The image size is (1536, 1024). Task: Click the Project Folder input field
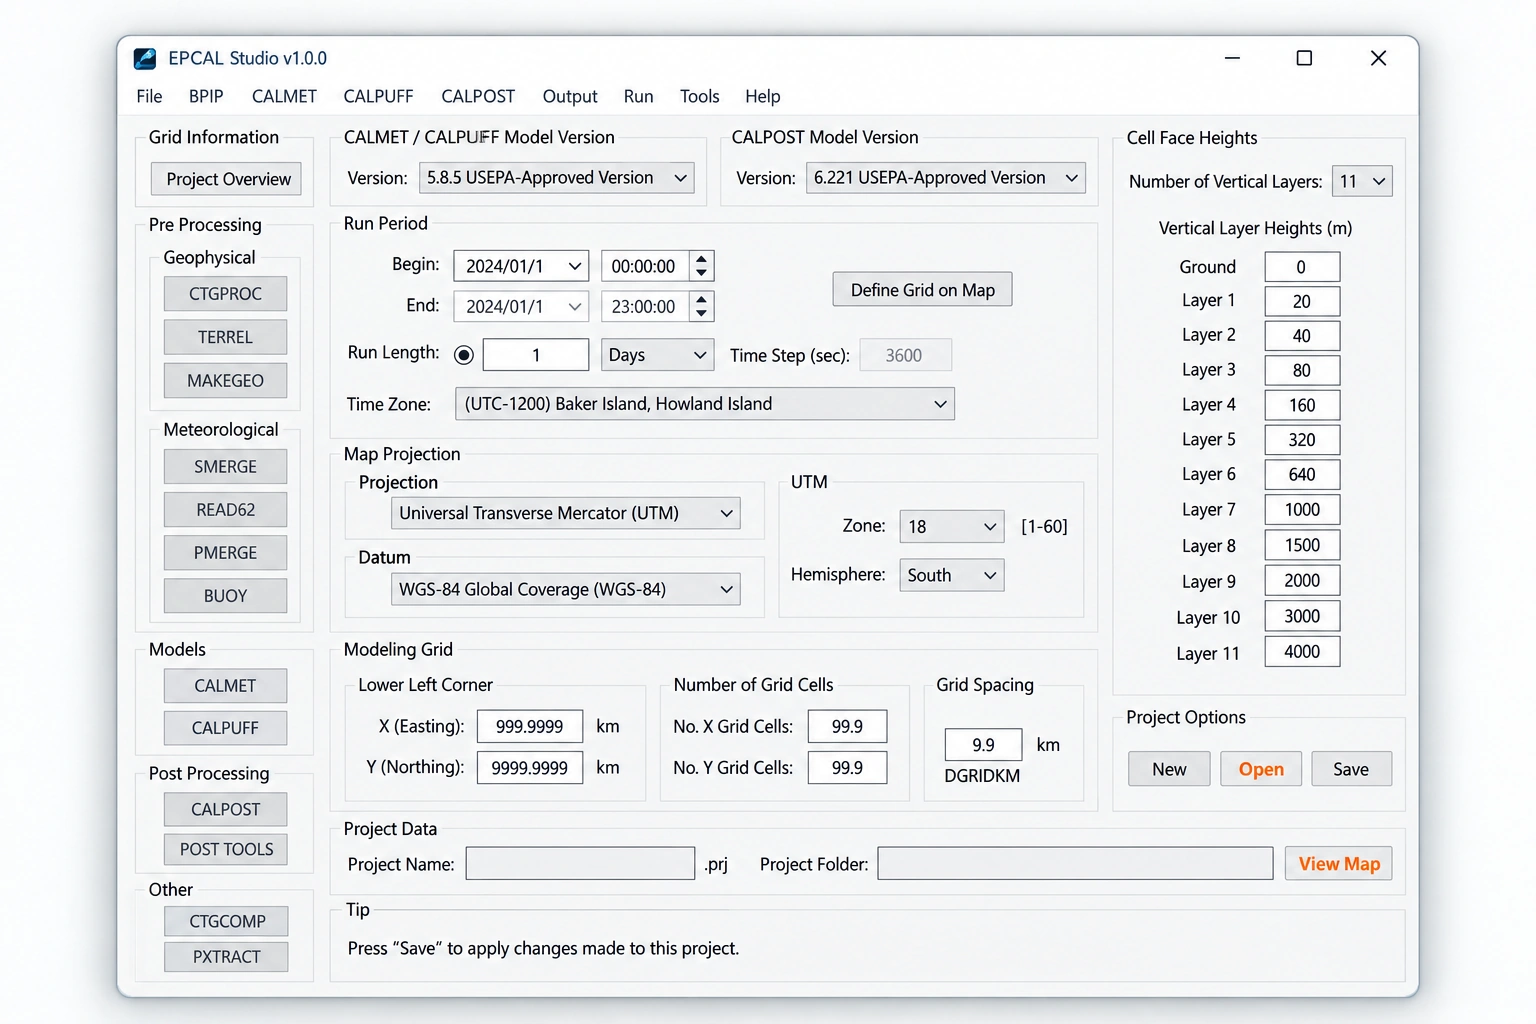[1075, 864]
